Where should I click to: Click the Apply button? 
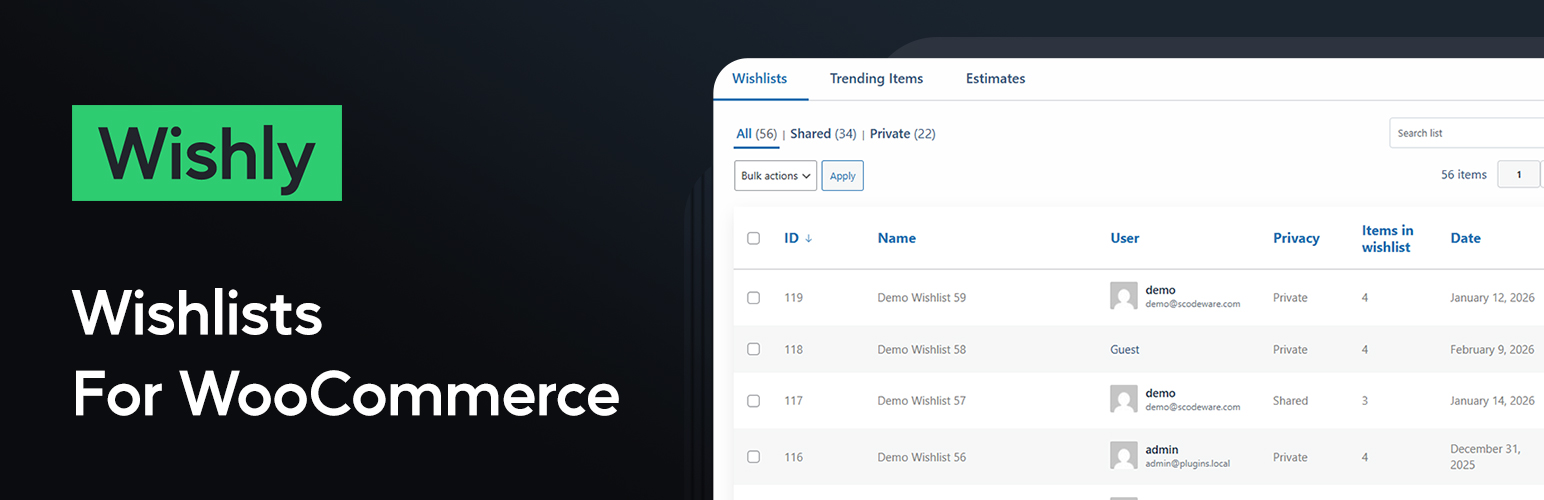click(843, 176)
